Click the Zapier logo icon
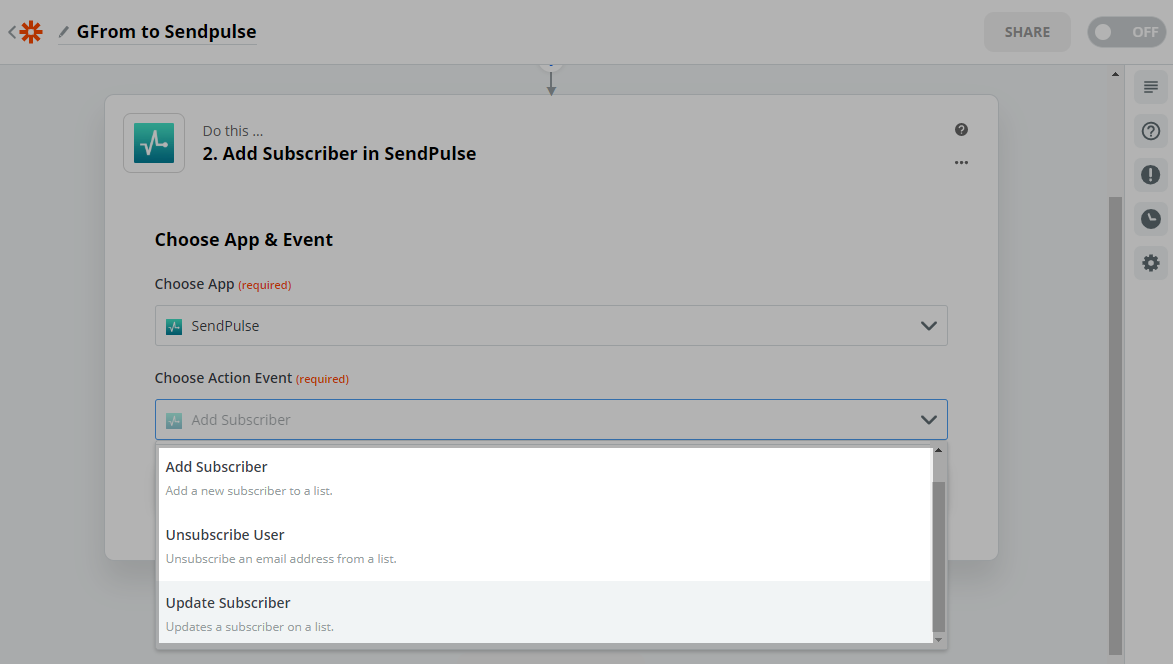Screen dimensions: 1173x664 [30, 31]
